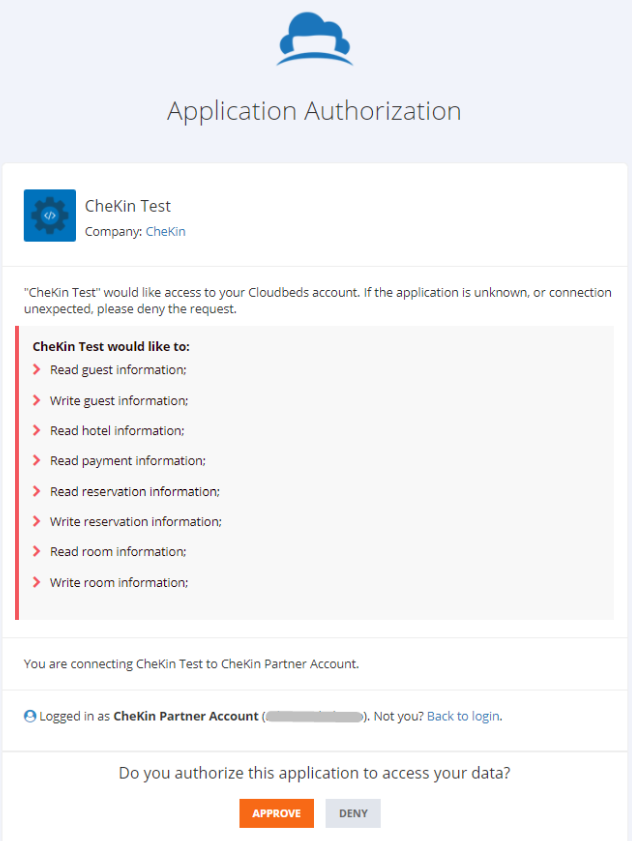The width and height of the screenshot is (632, 841).
Task: Click the 'would like access to your Cloudbeds account' notice
Action: [318, 300]
